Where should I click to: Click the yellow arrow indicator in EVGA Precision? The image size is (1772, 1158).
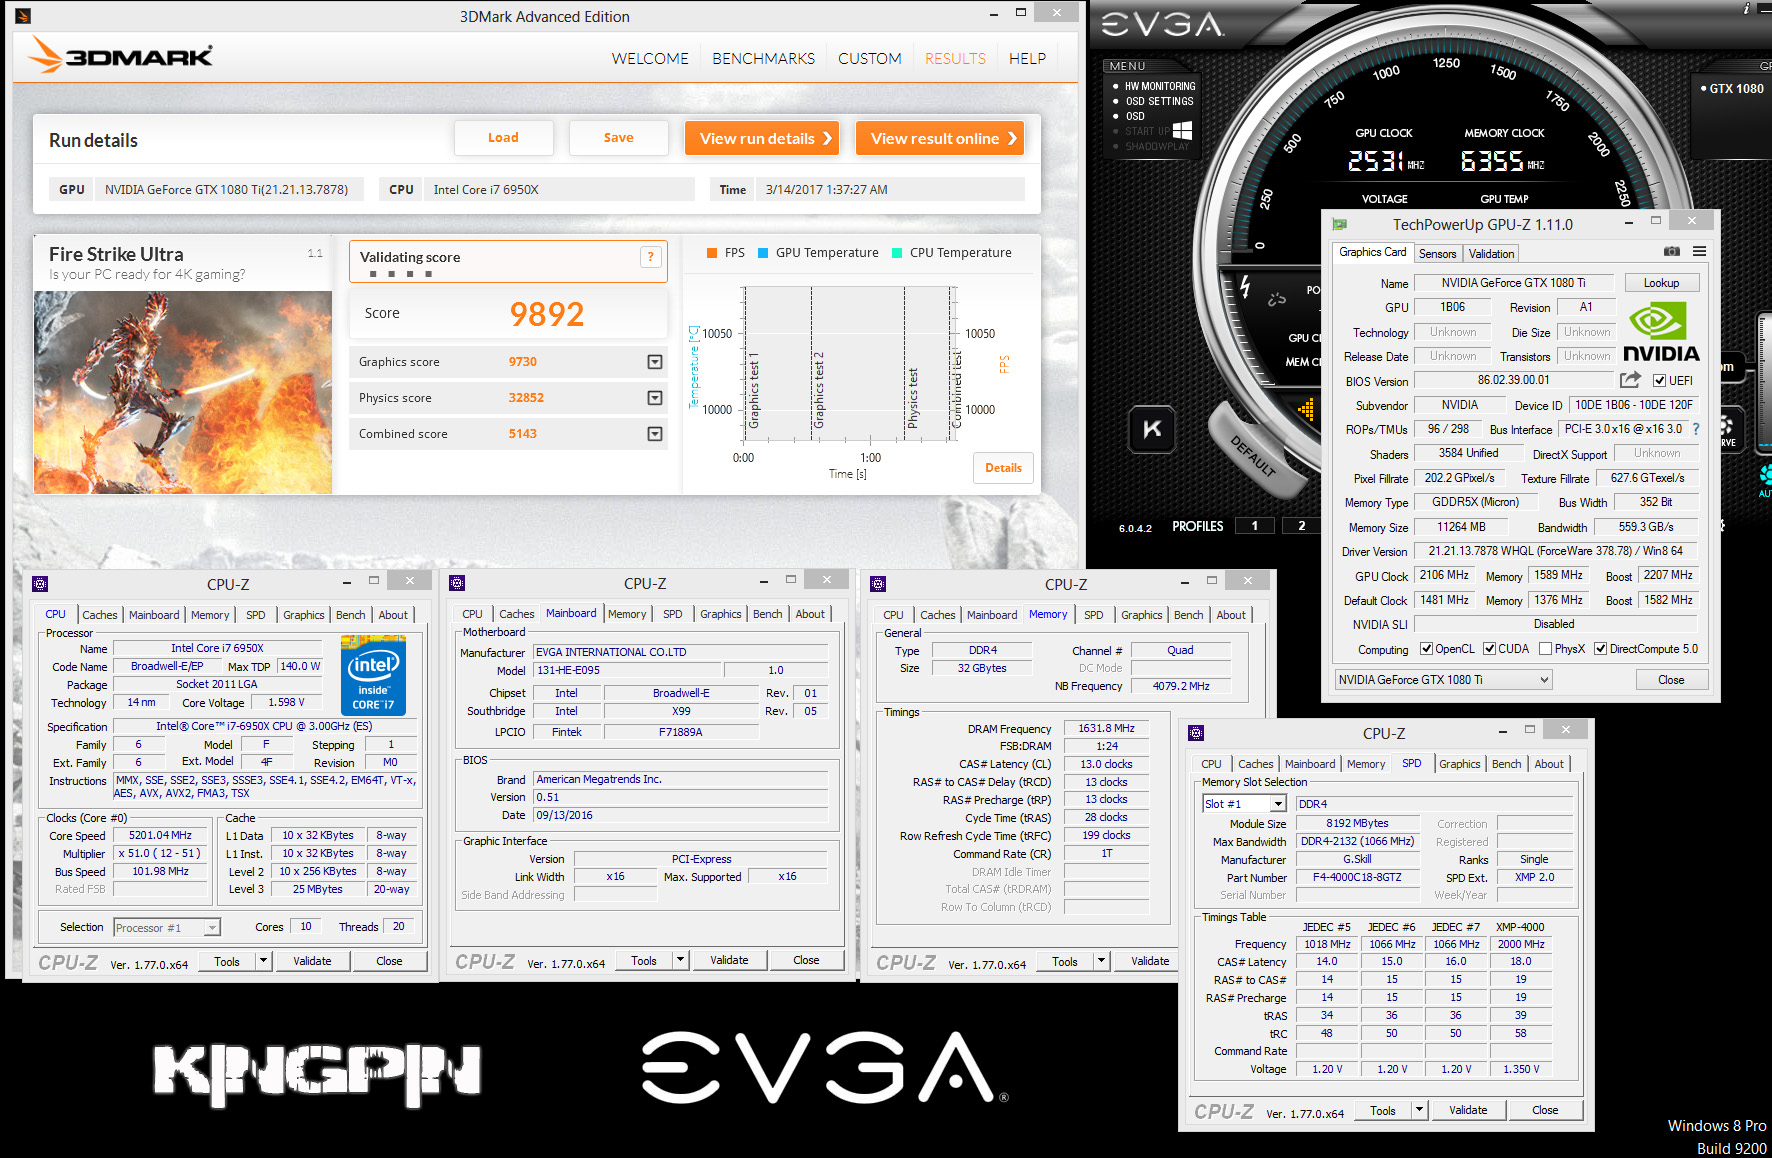tap(1306, 408)
